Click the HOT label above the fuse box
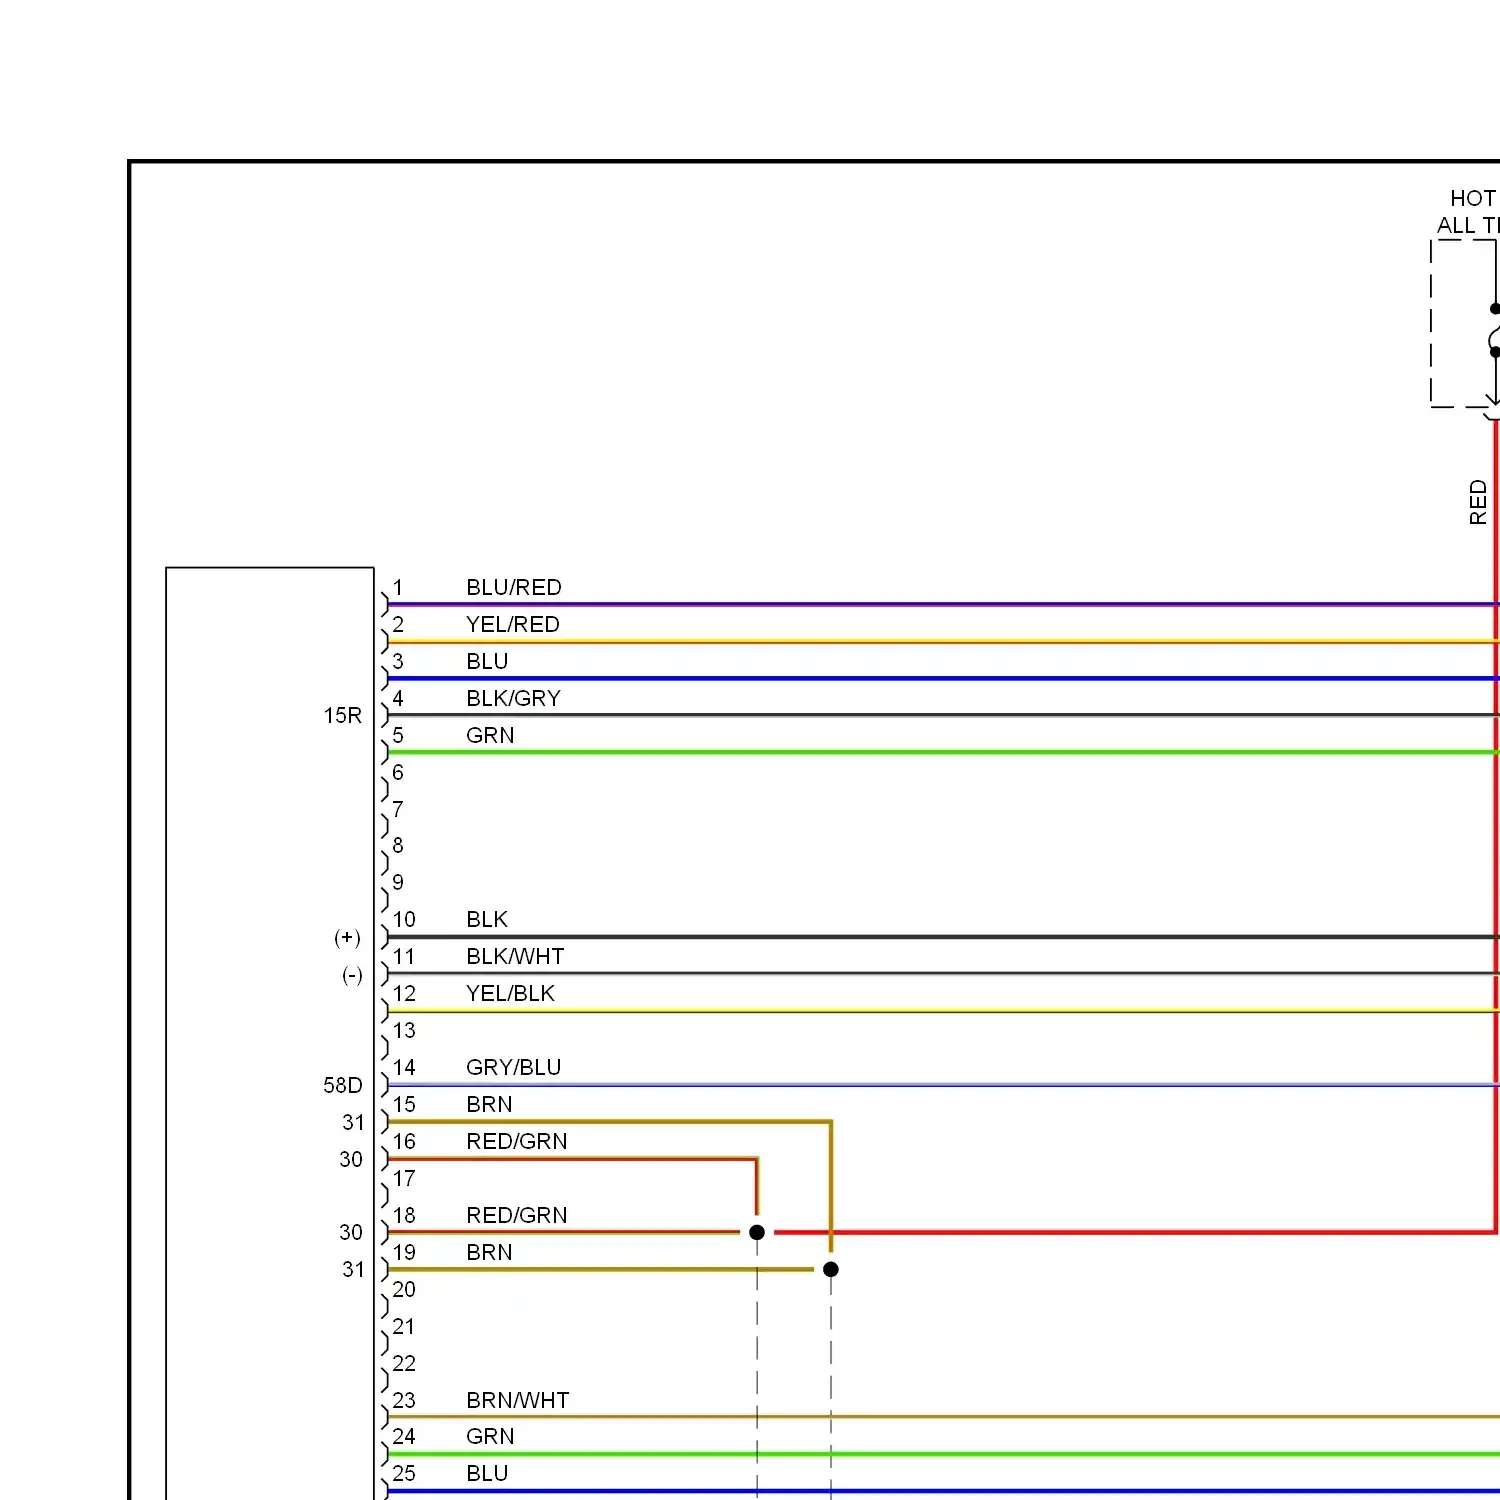1500x1500 pixels. click(1473, 198)
